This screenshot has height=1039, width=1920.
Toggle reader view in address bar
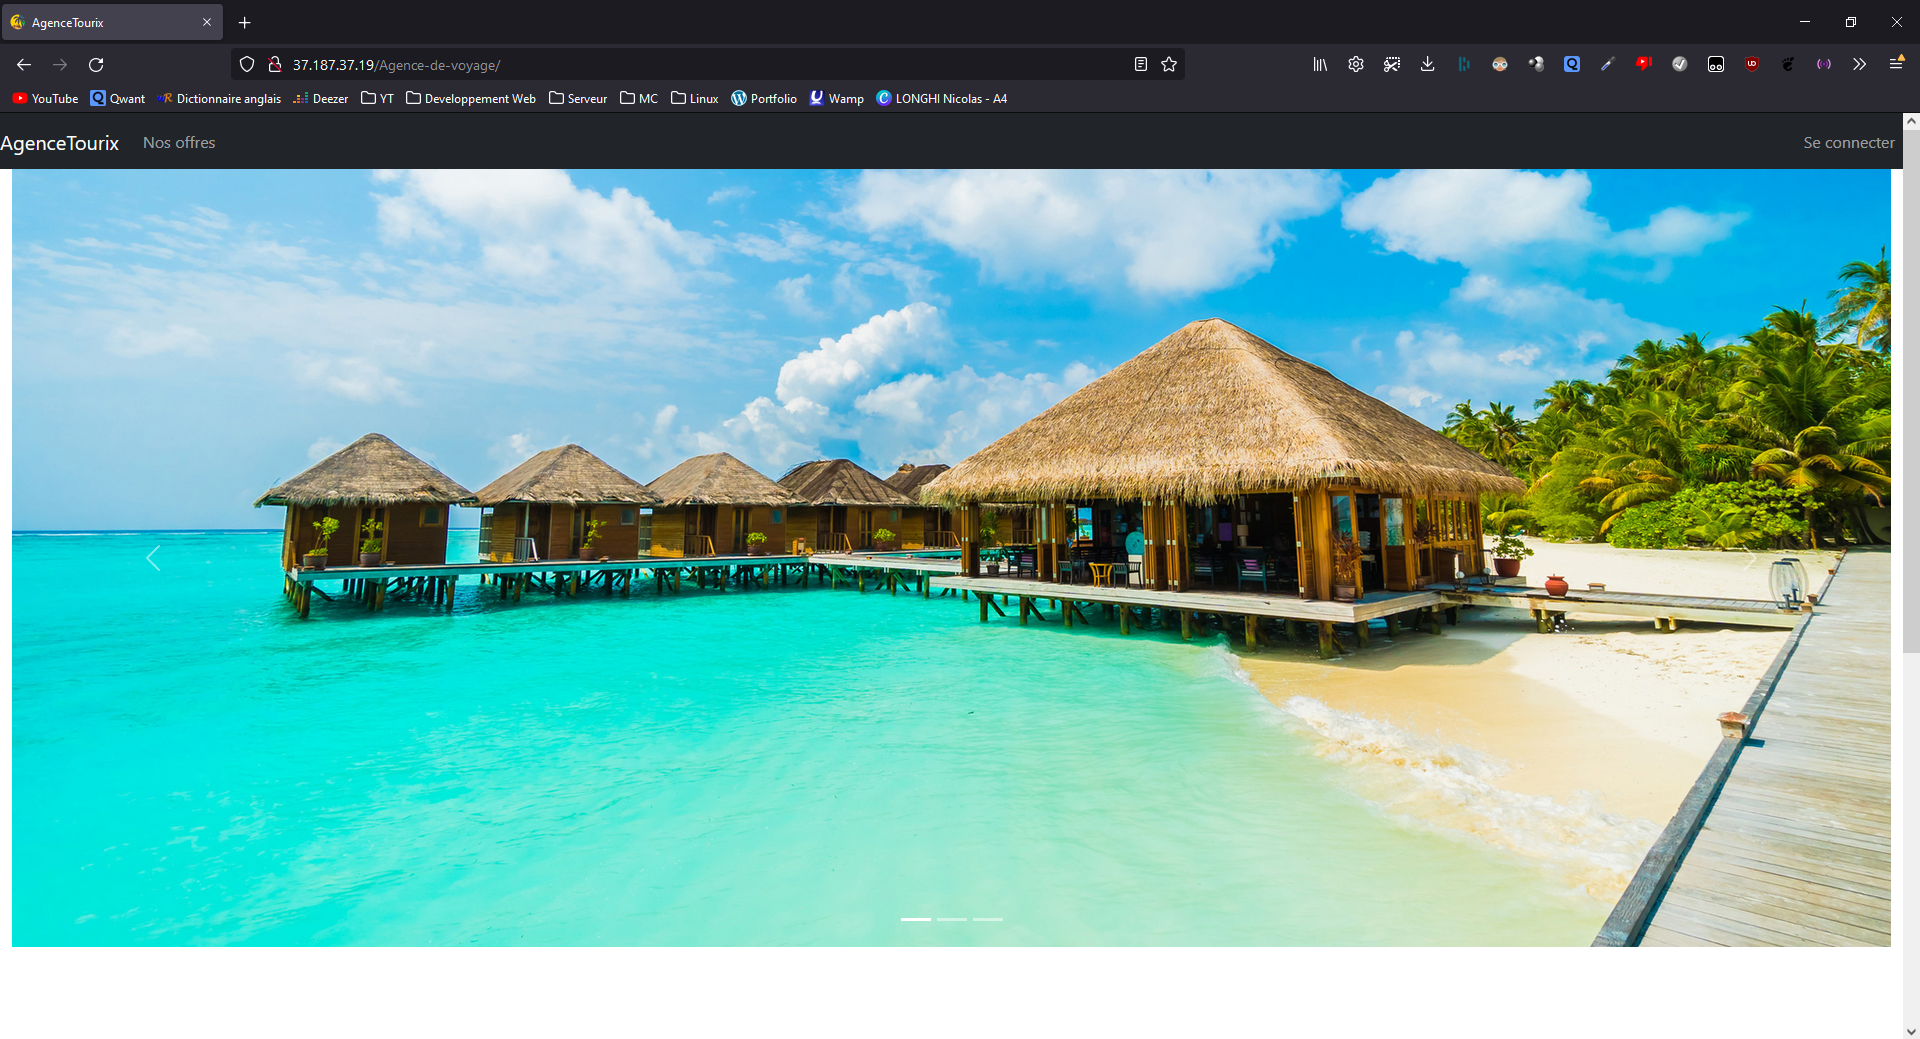[1140, 65]
